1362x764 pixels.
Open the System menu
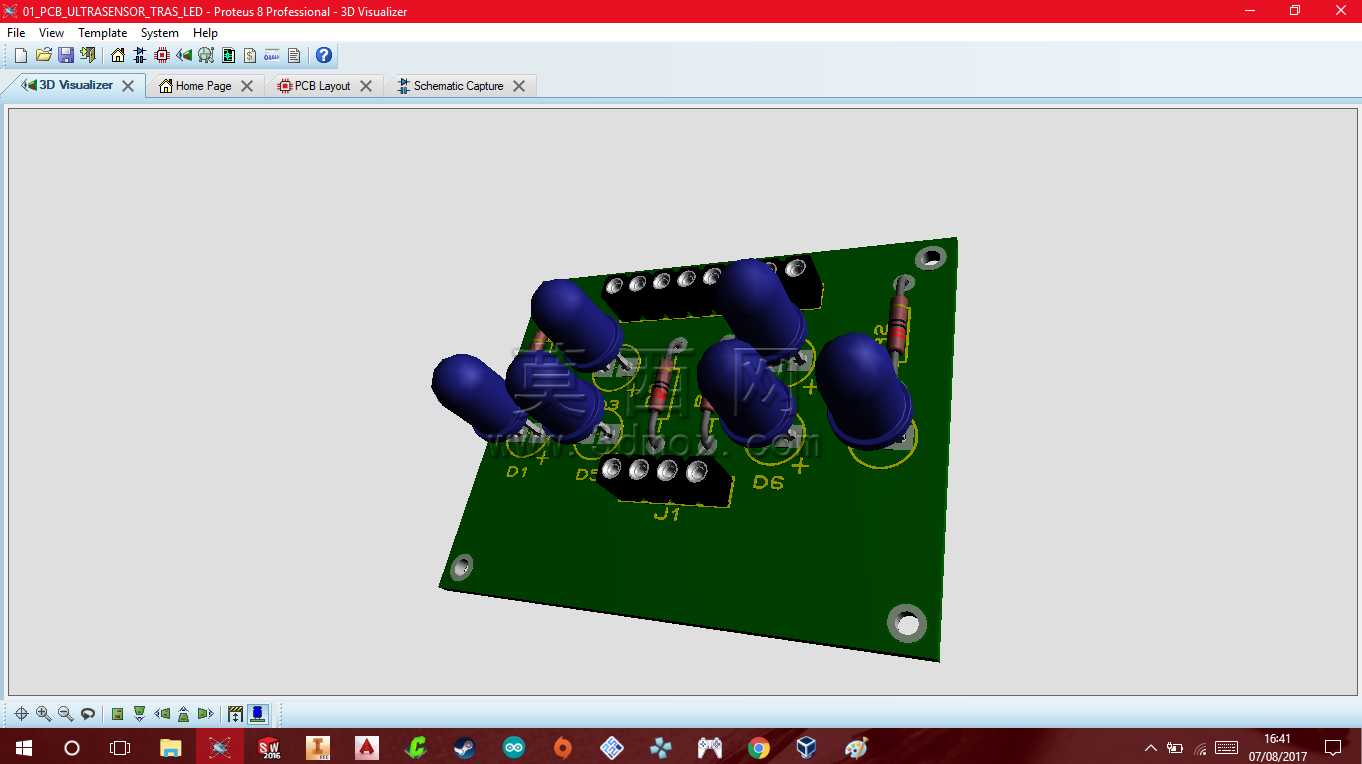(160, 33)
